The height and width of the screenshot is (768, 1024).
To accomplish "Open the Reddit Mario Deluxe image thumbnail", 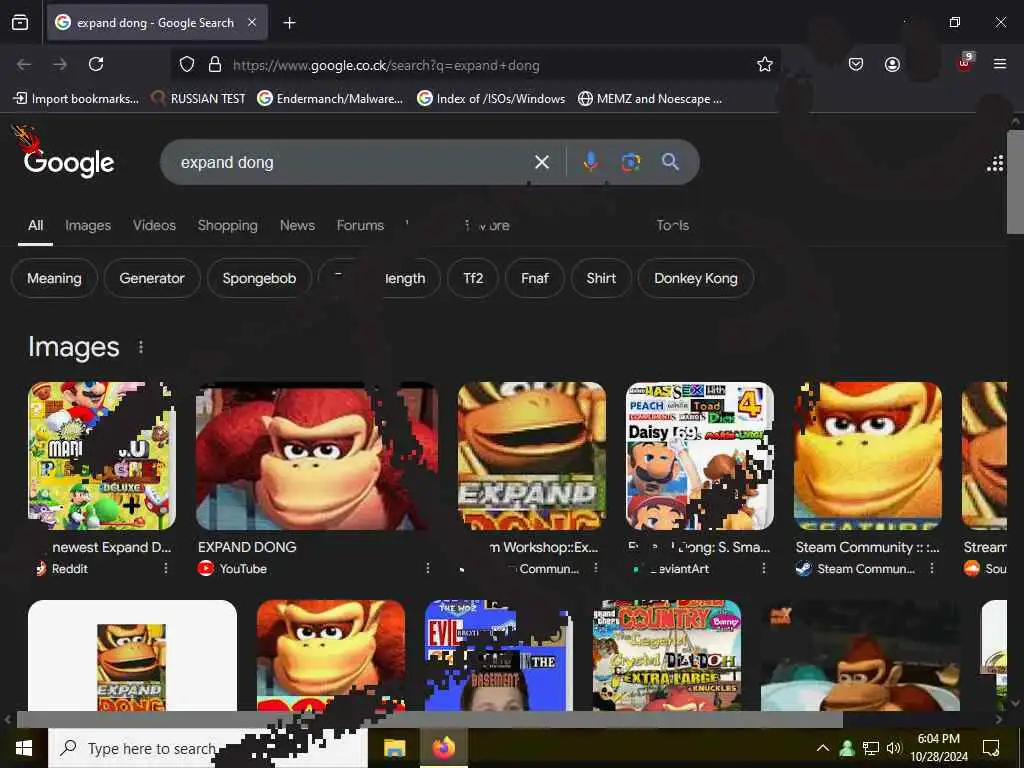I will tap(102, 456).
